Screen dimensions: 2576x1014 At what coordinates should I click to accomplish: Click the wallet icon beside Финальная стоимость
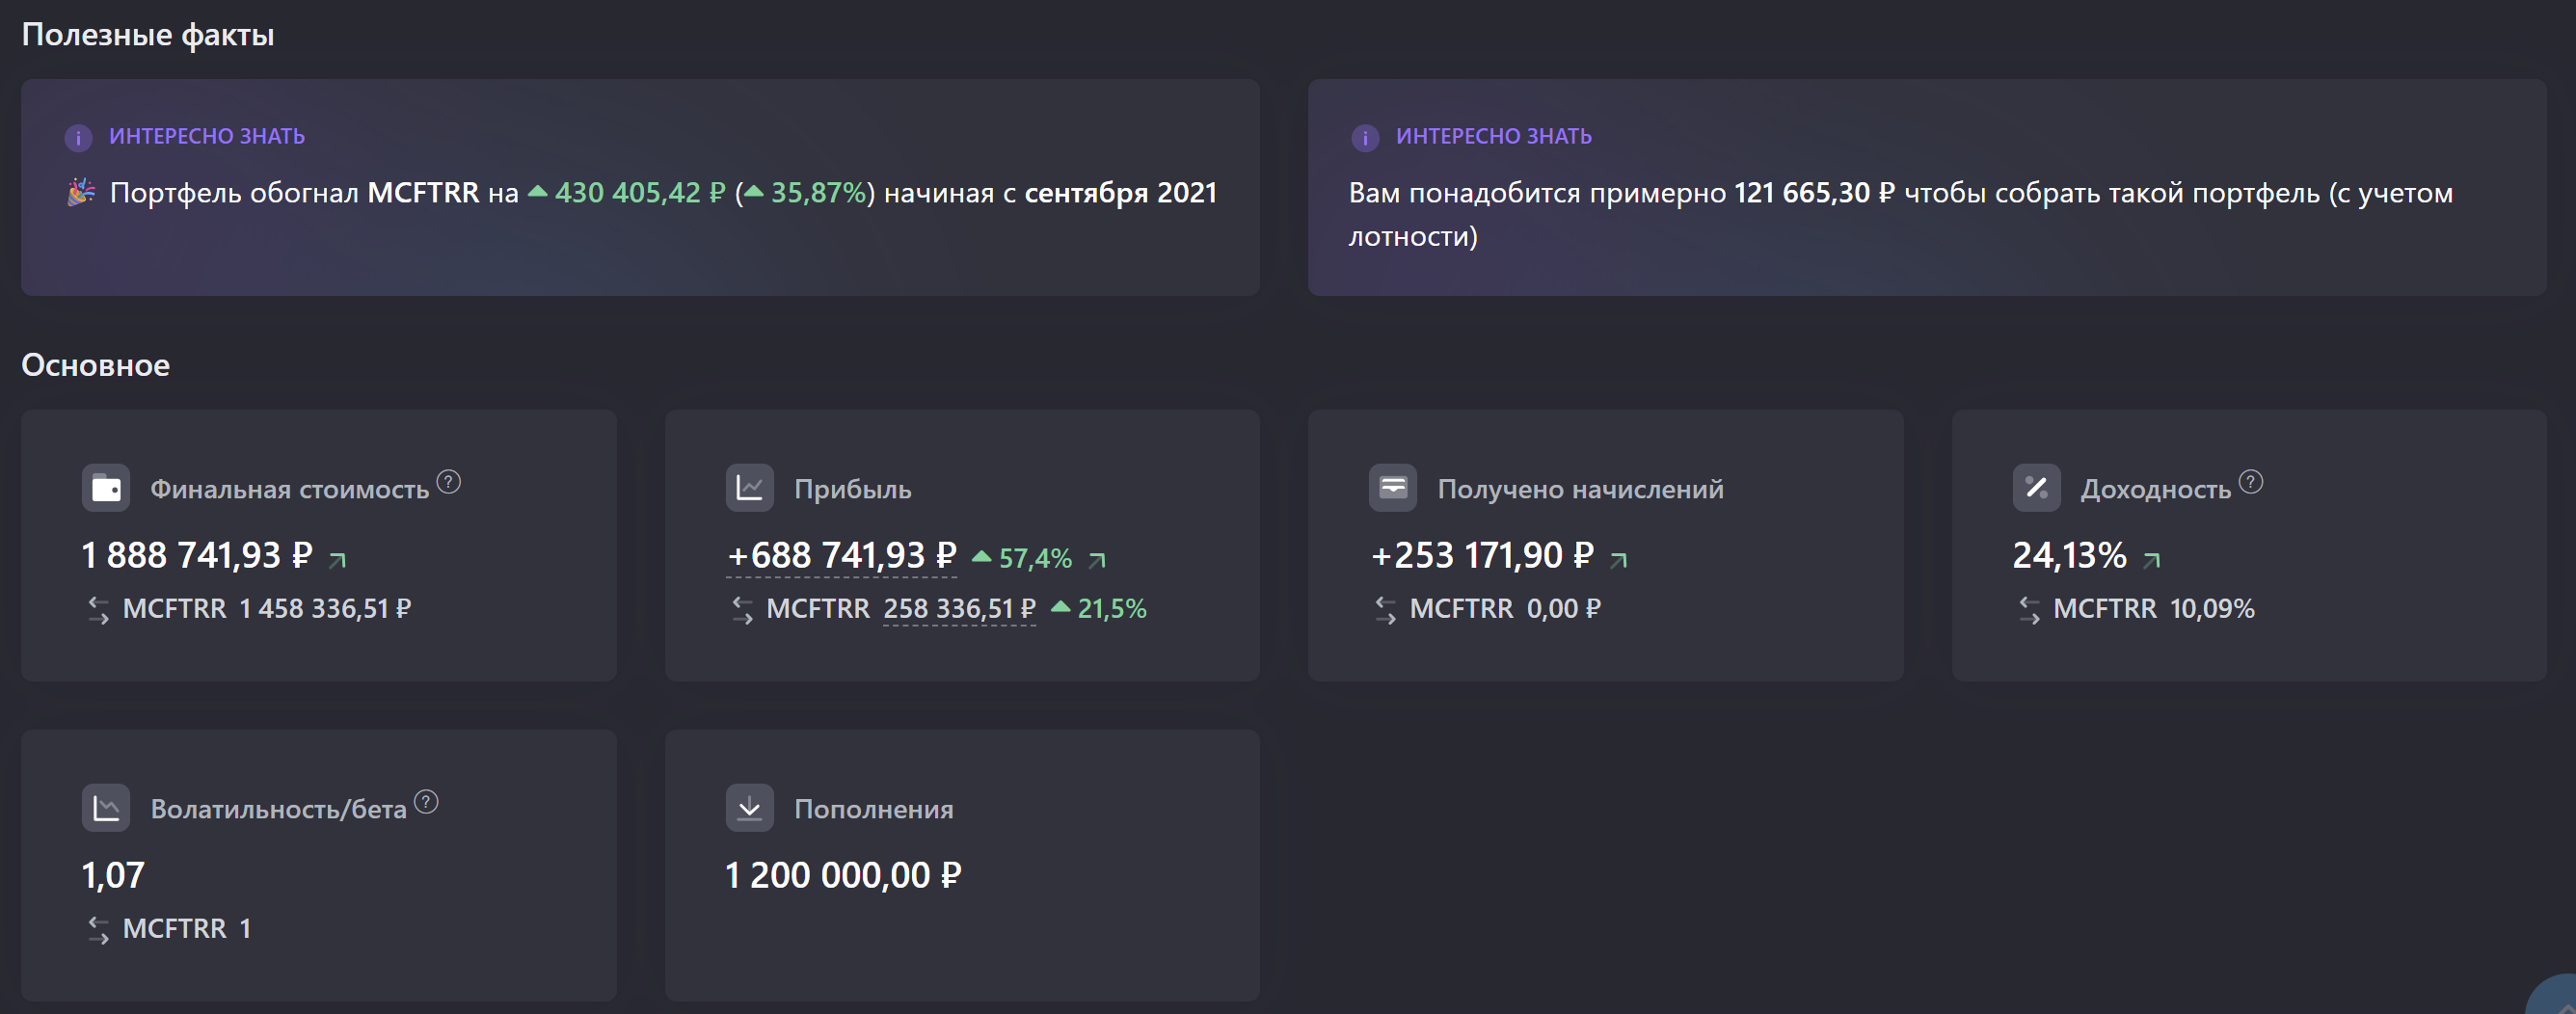[x=106, y=488]
